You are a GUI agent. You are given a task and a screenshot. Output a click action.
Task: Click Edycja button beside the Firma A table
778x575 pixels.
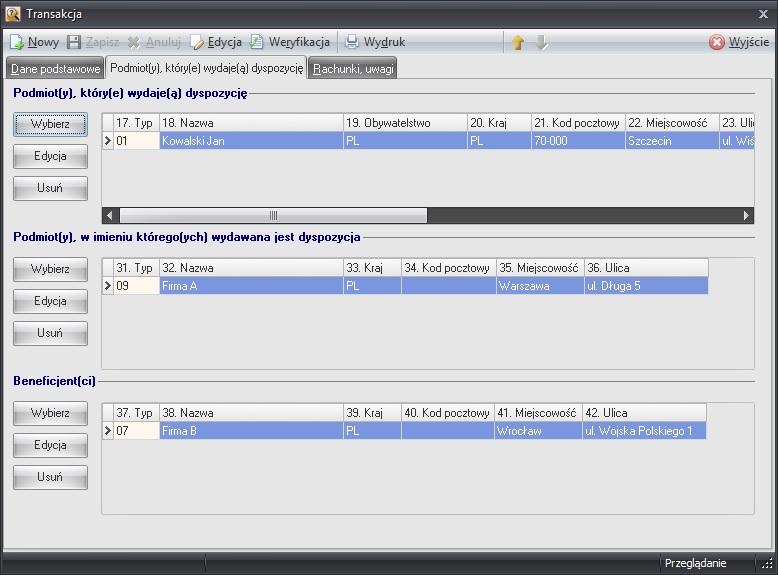(50, 301)
